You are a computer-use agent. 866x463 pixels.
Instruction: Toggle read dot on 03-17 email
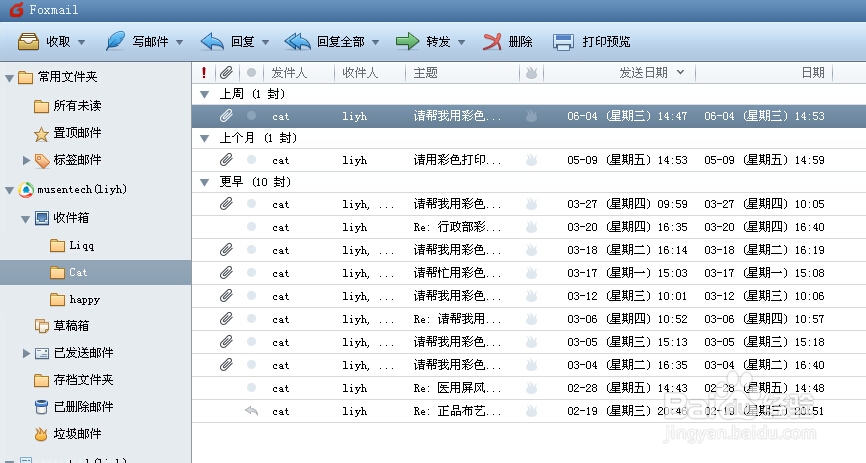click(x=251, y=272)
